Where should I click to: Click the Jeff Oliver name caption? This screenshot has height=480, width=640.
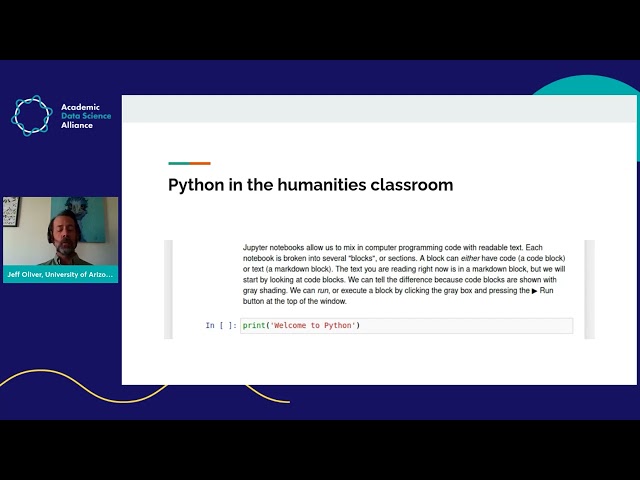point(60,274)
